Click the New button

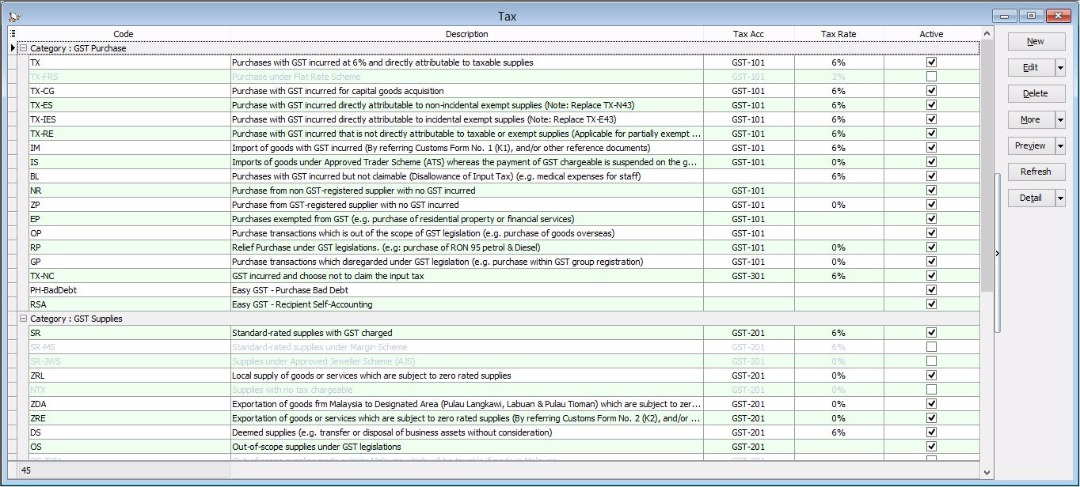[1036, 41]
